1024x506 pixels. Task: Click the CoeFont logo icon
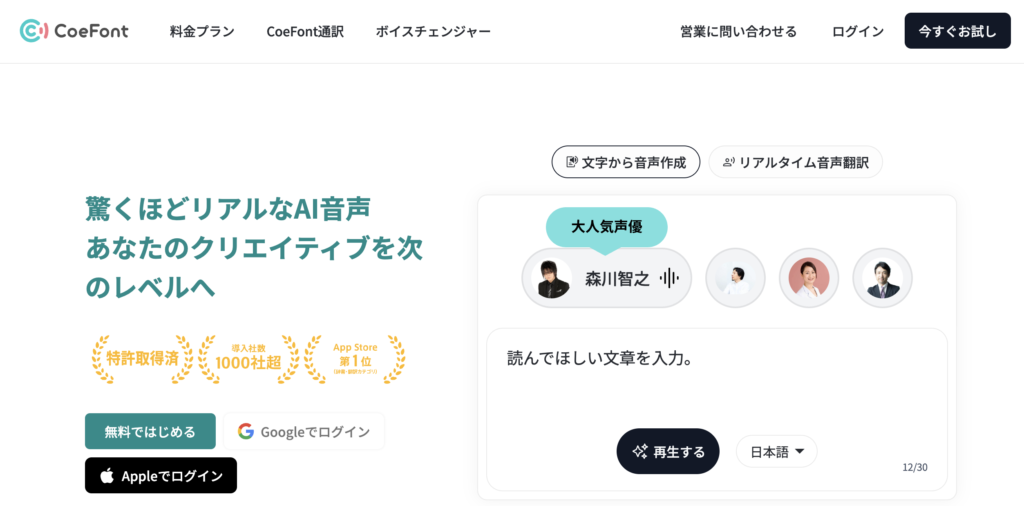[33, 31]
